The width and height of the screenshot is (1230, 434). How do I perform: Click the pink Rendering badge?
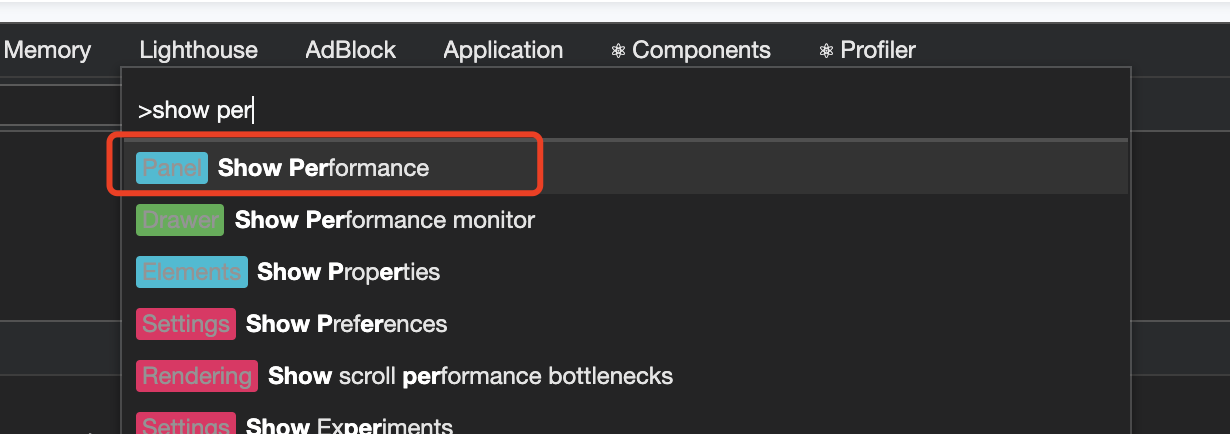197,376
